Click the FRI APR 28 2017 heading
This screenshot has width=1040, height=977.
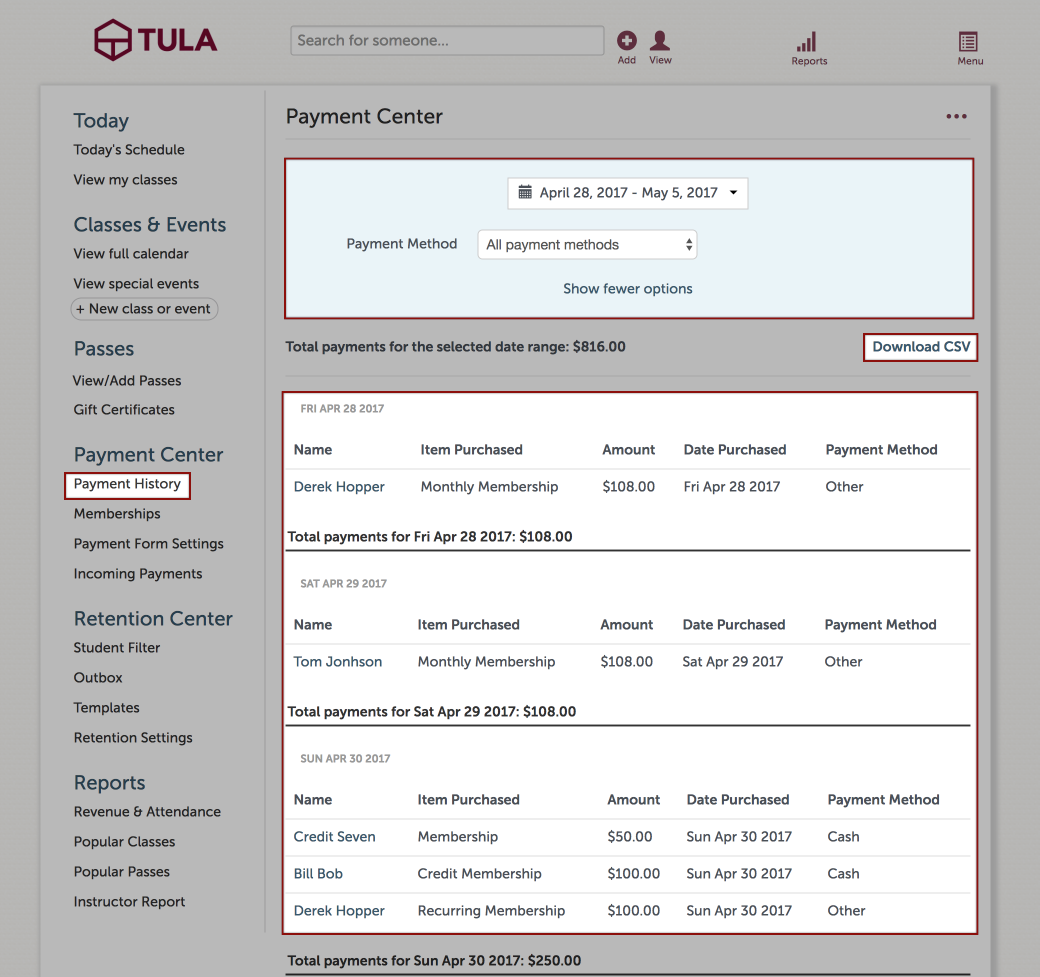click(342, 409)
